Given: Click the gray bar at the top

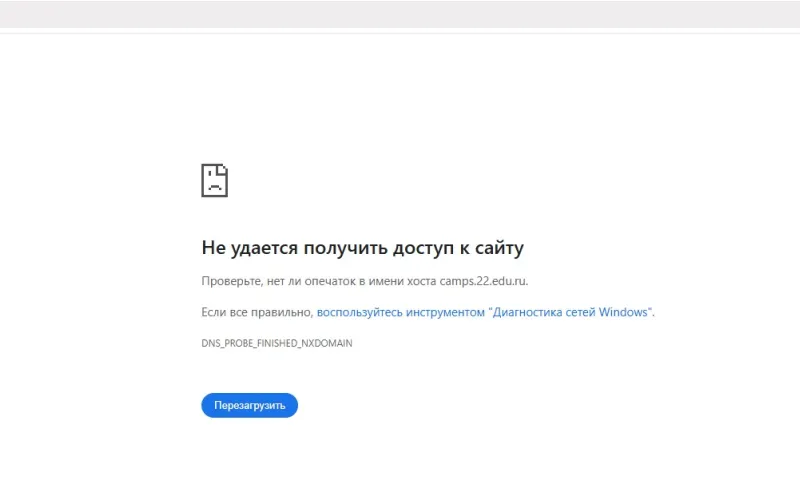Looking at the screenshot, I should point(400,14).
